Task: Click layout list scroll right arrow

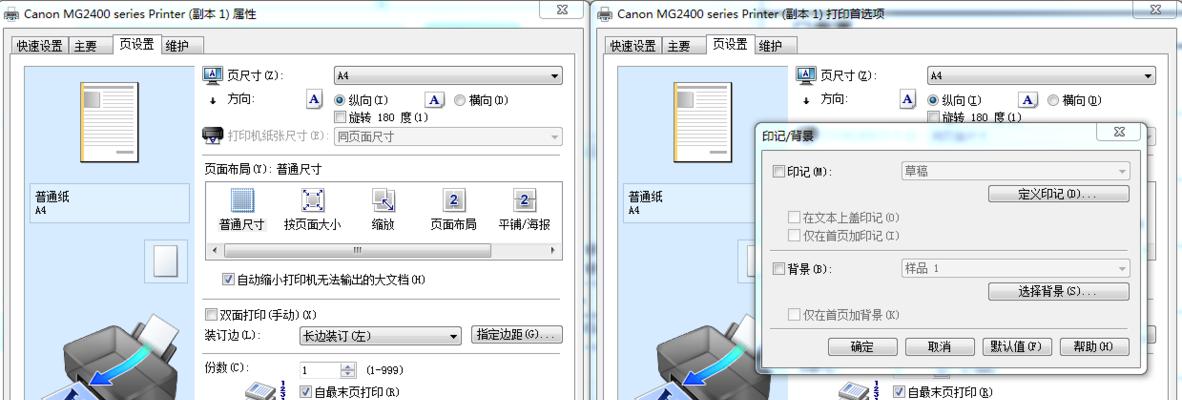Action: (553, 250)
